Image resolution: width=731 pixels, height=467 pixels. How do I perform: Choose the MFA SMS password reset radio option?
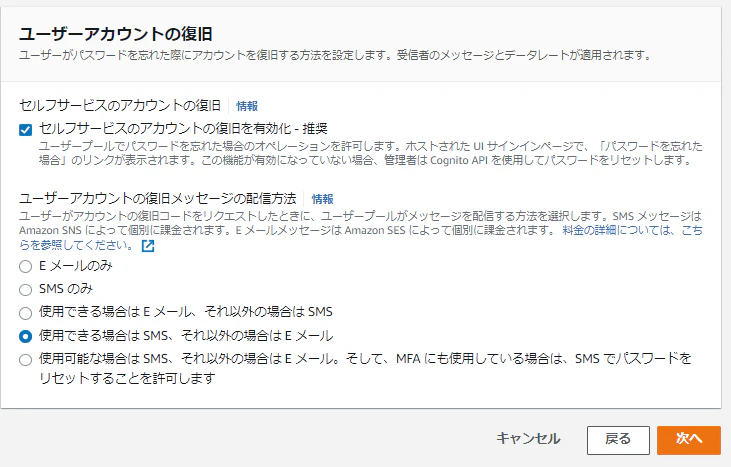[x=26, y=360]
